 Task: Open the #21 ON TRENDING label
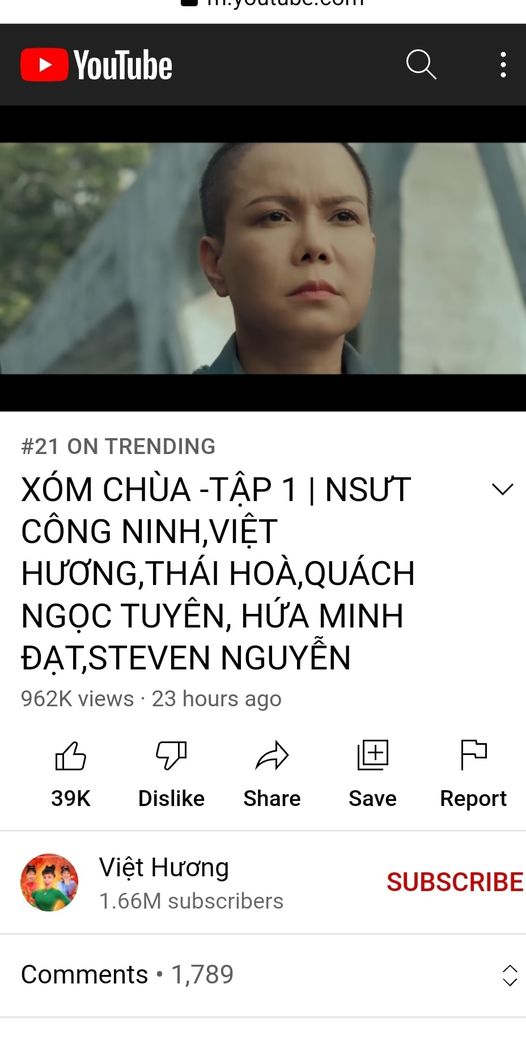(x=118, y=447)
